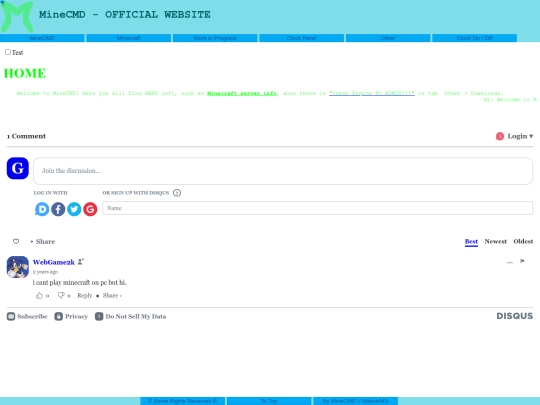
Task: Click the Privacy lock icon
Action: (59, 316)
